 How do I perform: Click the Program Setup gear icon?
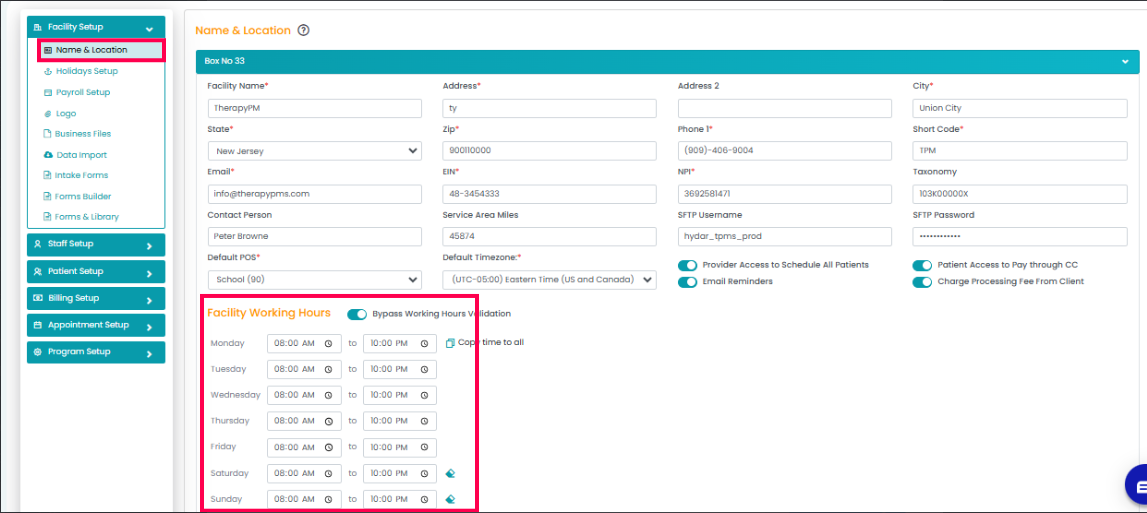38,352
